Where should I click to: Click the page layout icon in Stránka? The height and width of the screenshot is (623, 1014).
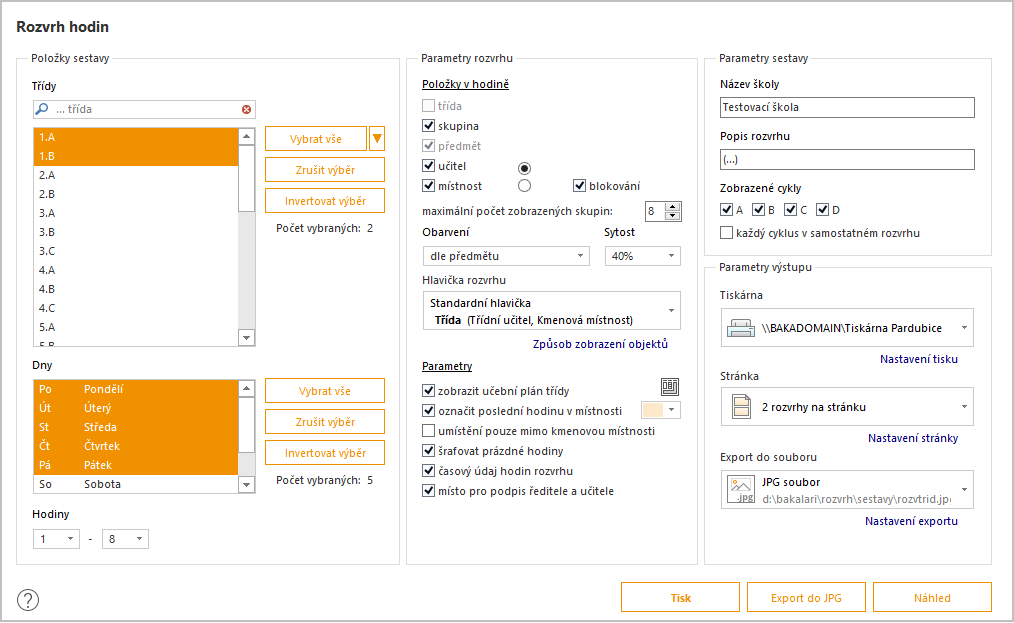[x=741, y=407]
